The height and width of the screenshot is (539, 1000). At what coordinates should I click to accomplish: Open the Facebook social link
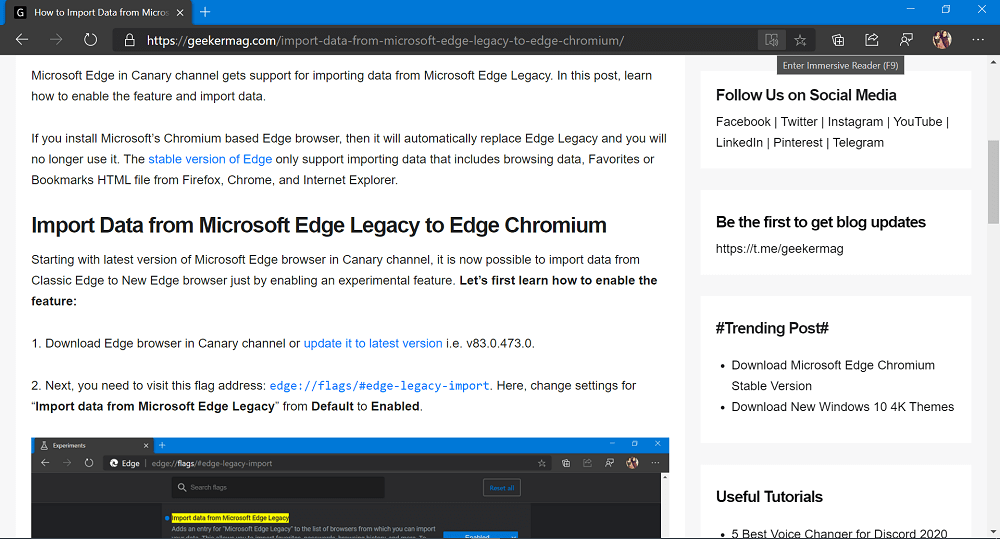[x=743, y=121]
